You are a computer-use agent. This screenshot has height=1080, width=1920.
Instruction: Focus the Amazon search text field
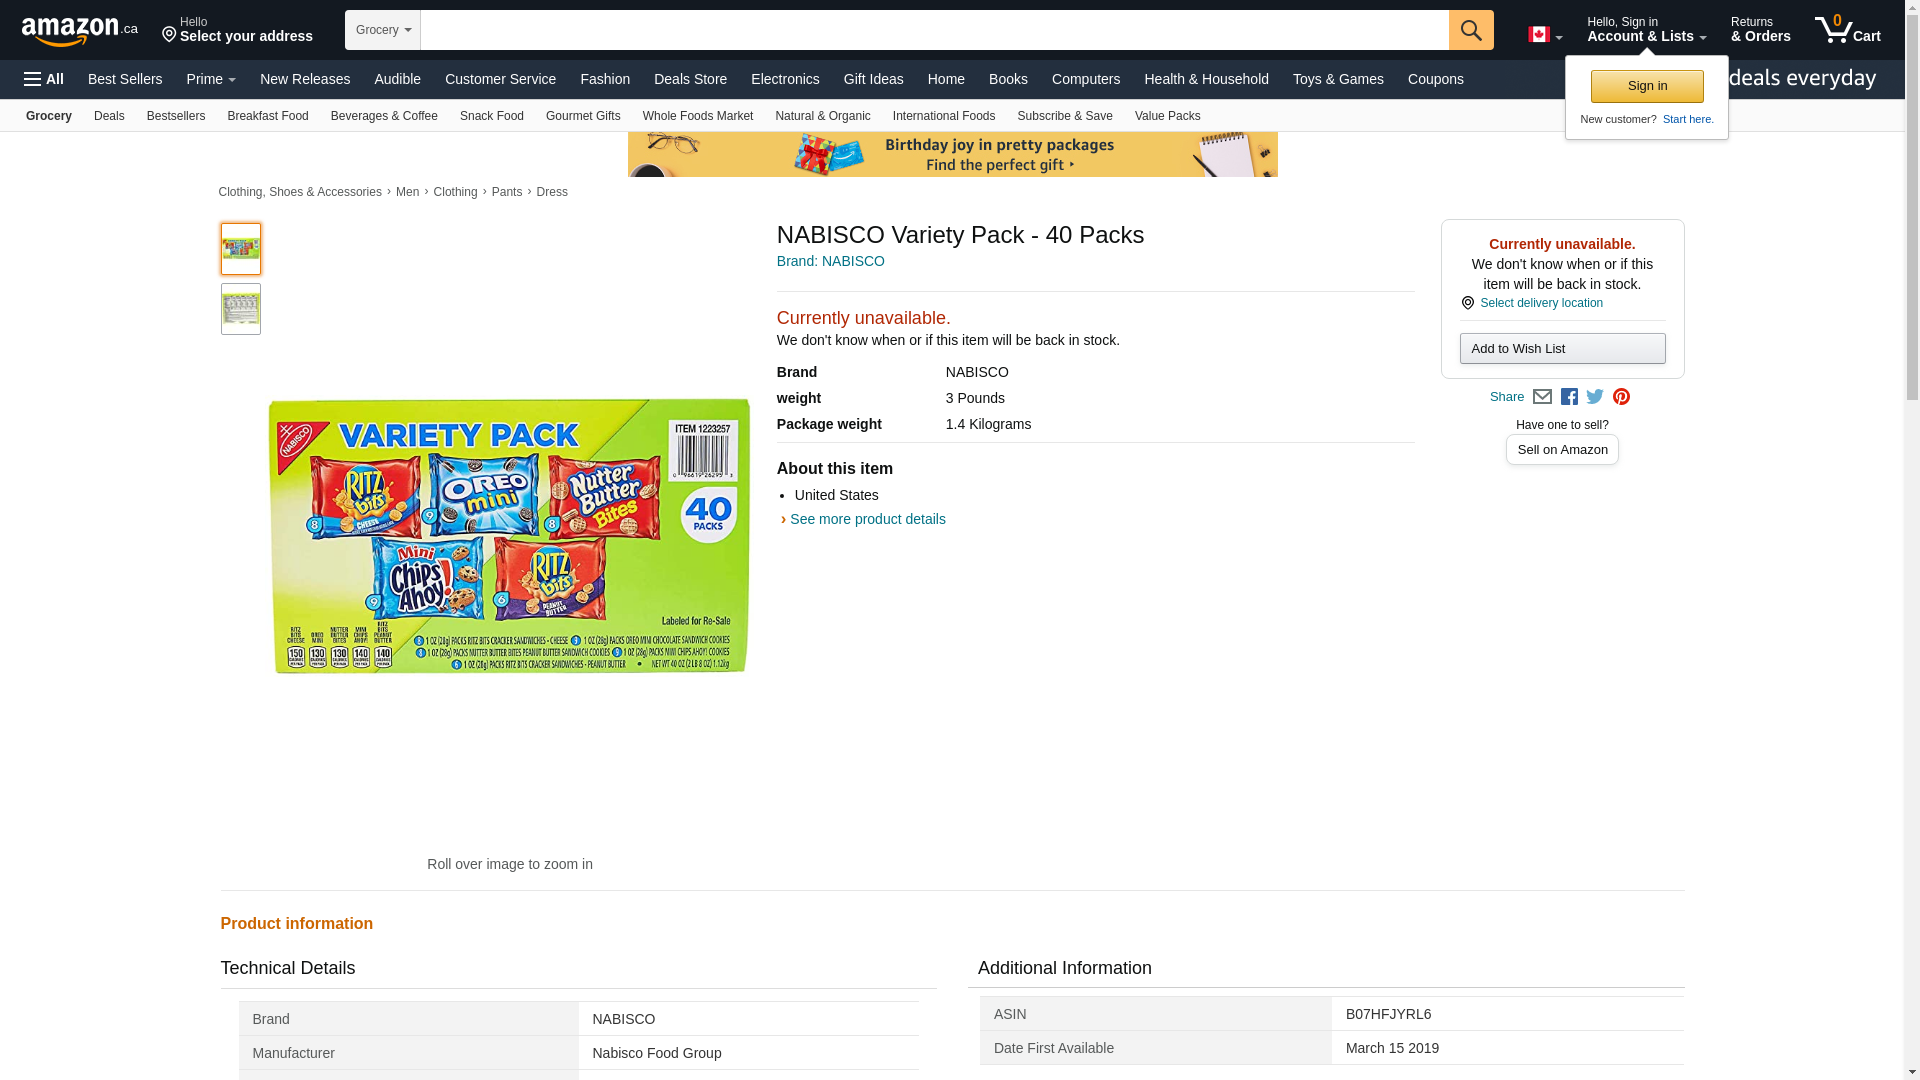coord(934,30)
